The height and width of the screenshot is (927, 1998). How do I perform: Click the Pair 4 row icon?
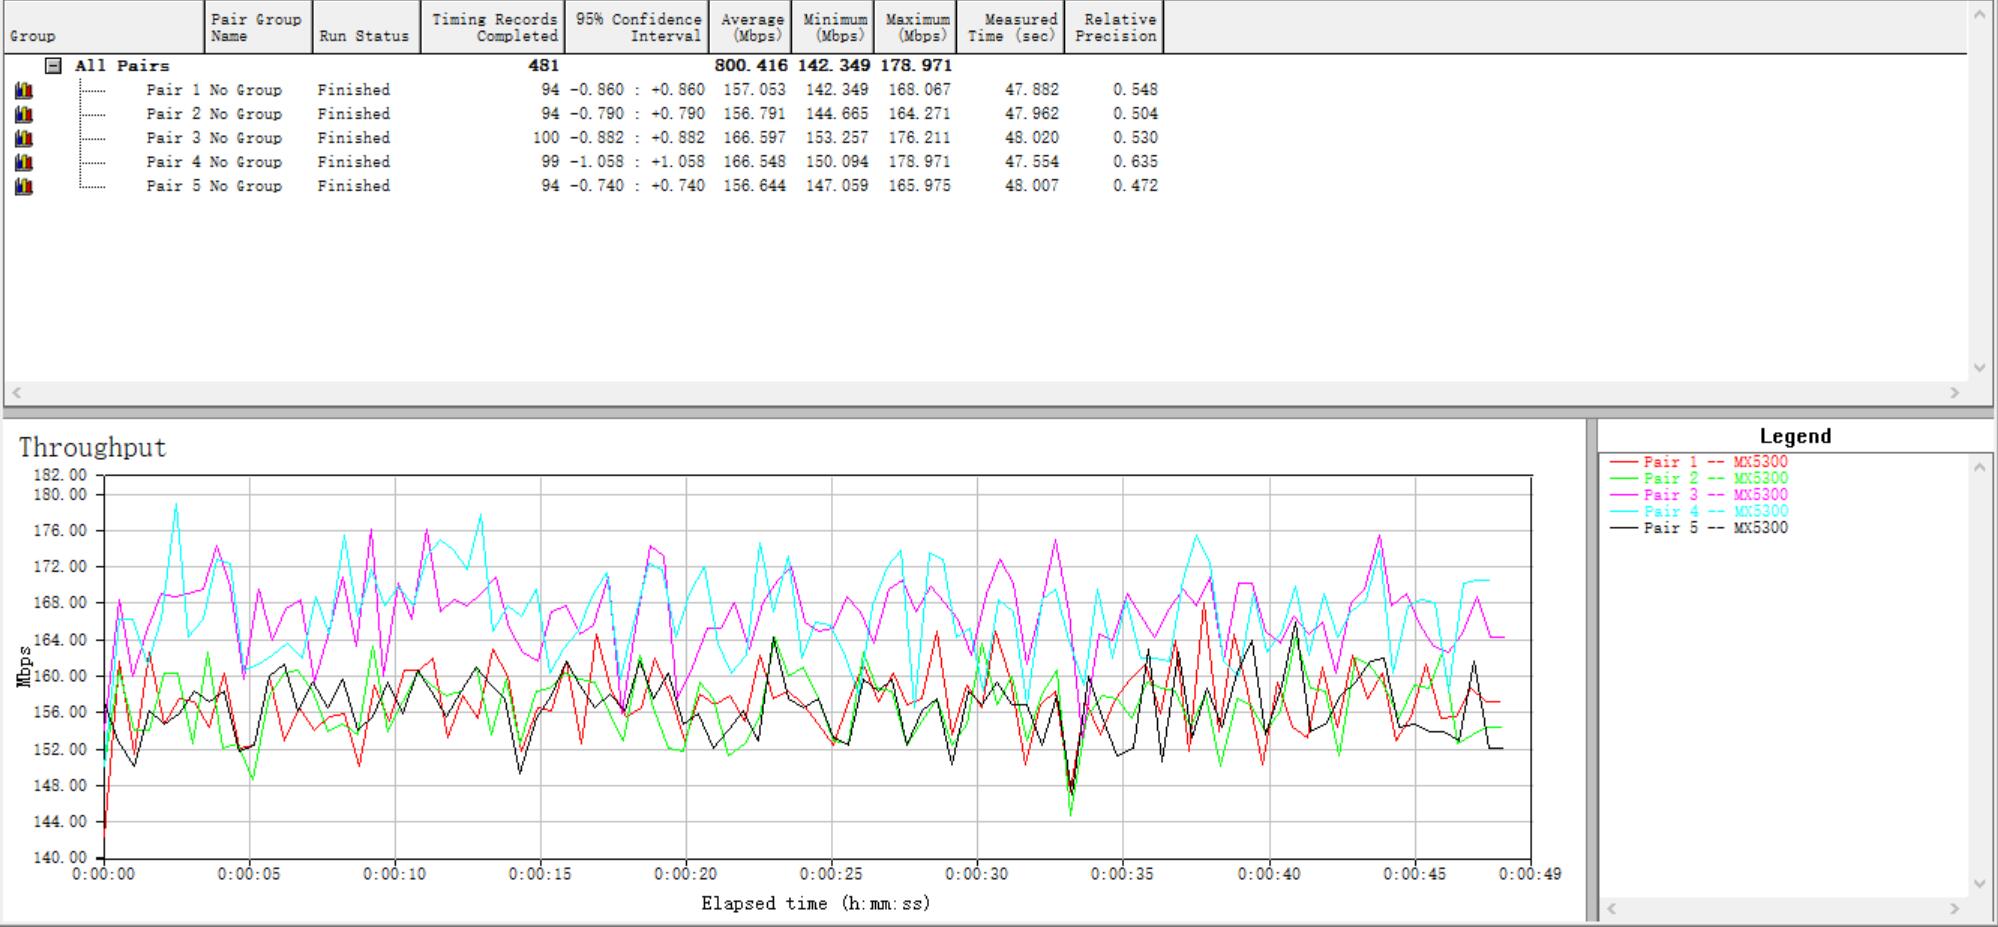pyautogui.click(x=24, y=162)
